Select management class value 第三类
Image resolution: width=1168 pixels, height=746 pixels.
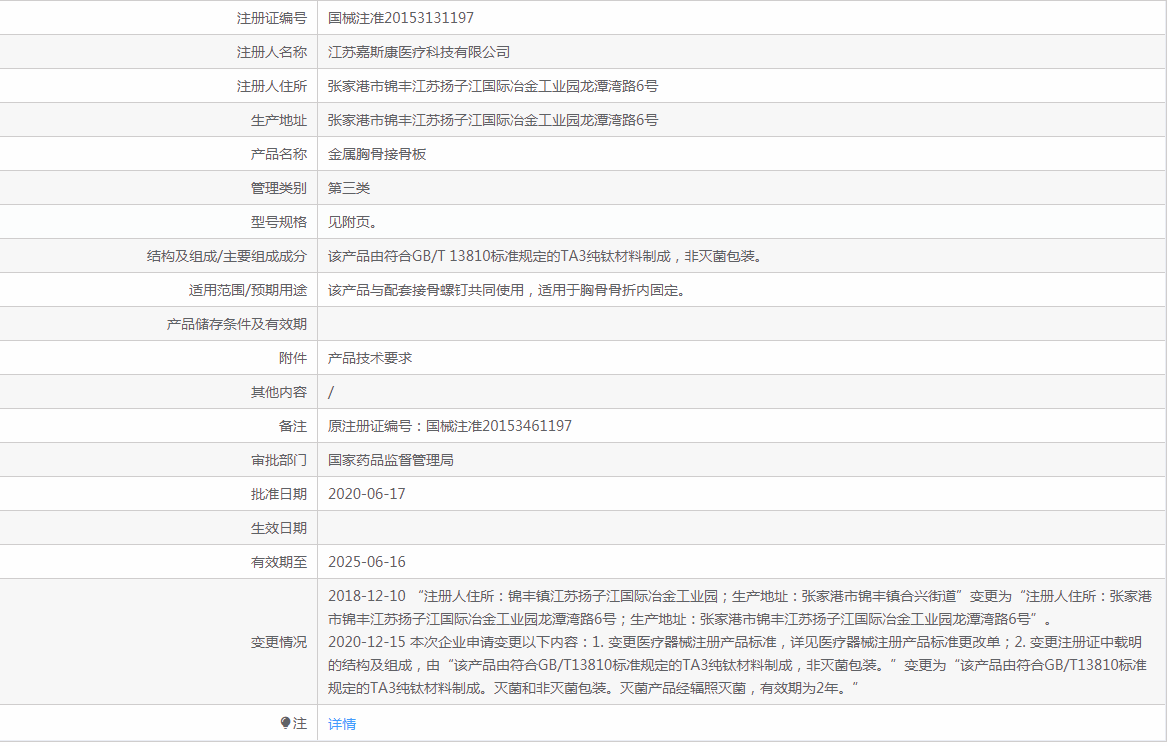349,189
